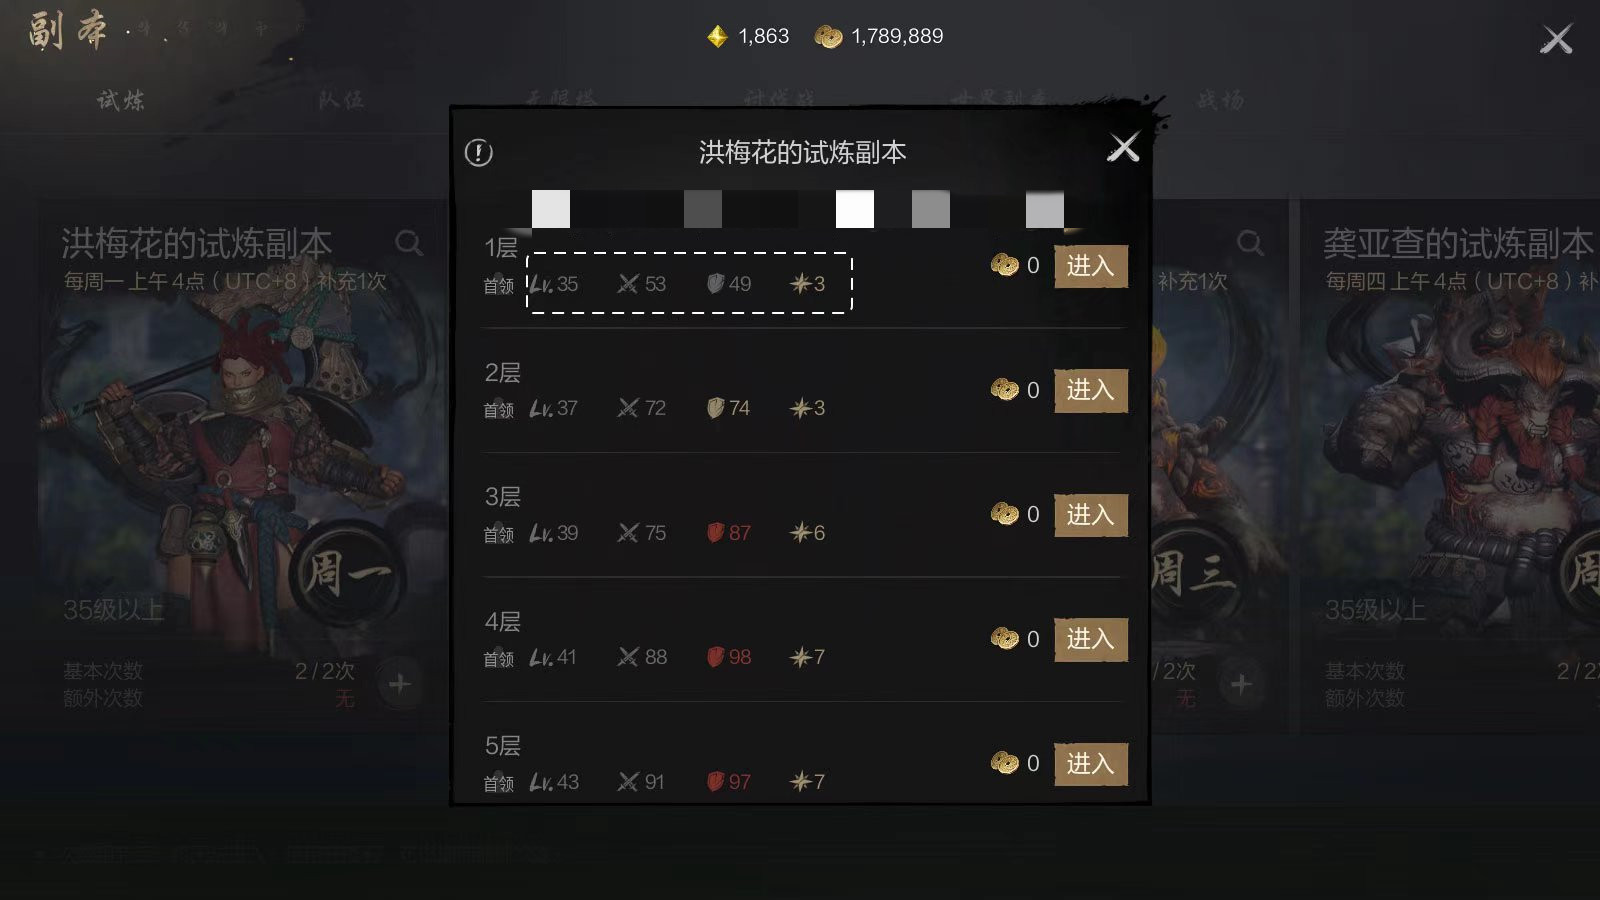Add extra attempts on Wednesday dungeon card
The width and height of the screenshot is (1600, 900).
tap(1241, 685)
